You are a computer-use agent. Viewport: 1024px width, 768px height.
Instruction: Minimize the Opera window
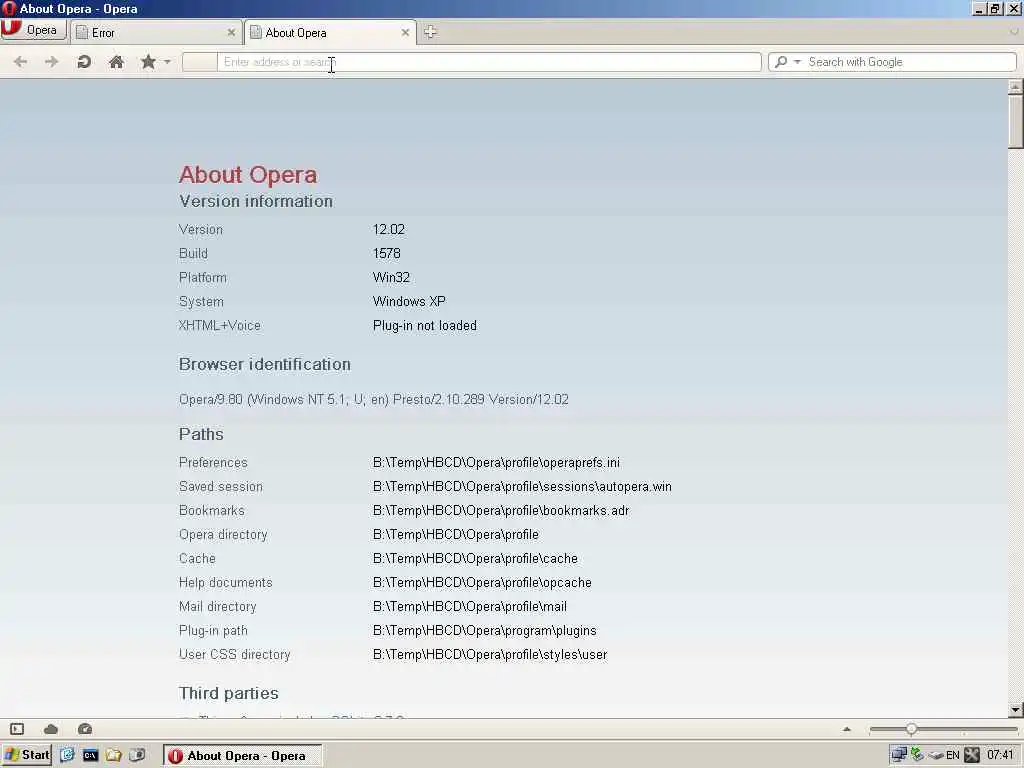pos(979,8)
